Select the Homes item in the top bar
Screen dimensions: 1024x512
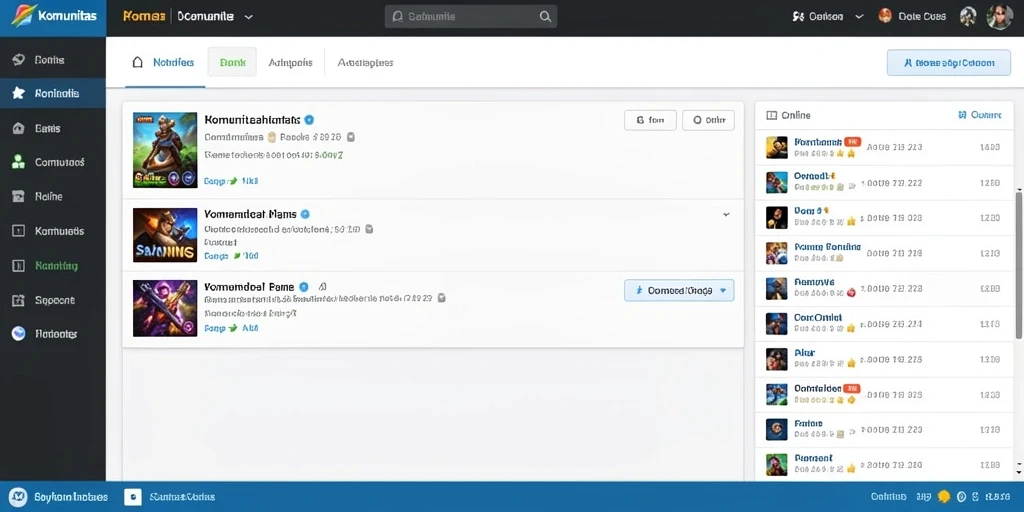(144, 17)
